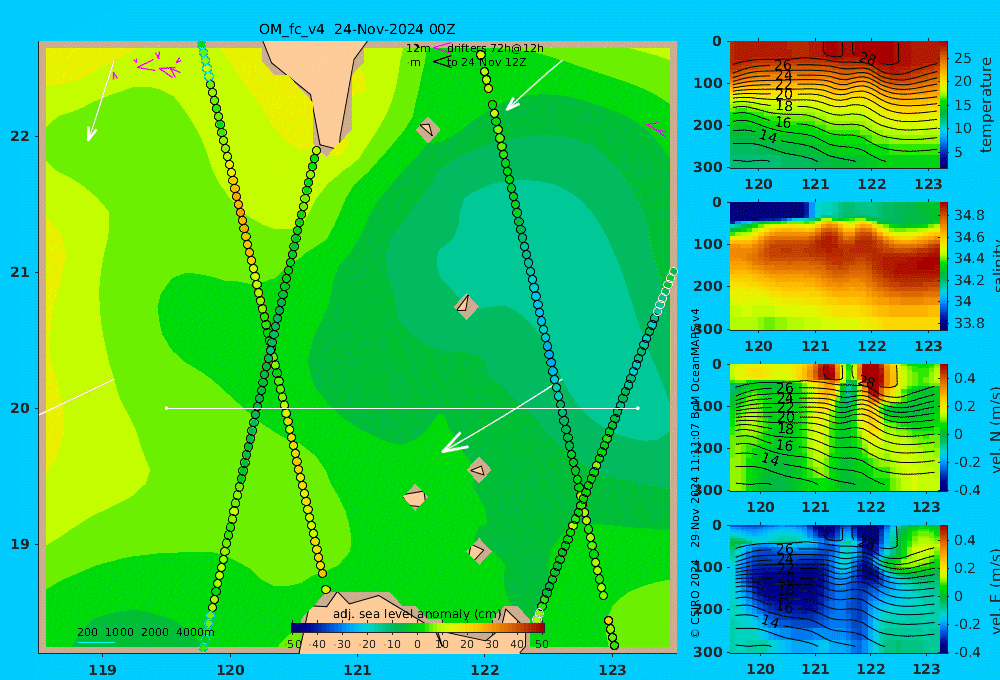Click the 50 tick at anomaly colorbar right end

click(541, 644)
